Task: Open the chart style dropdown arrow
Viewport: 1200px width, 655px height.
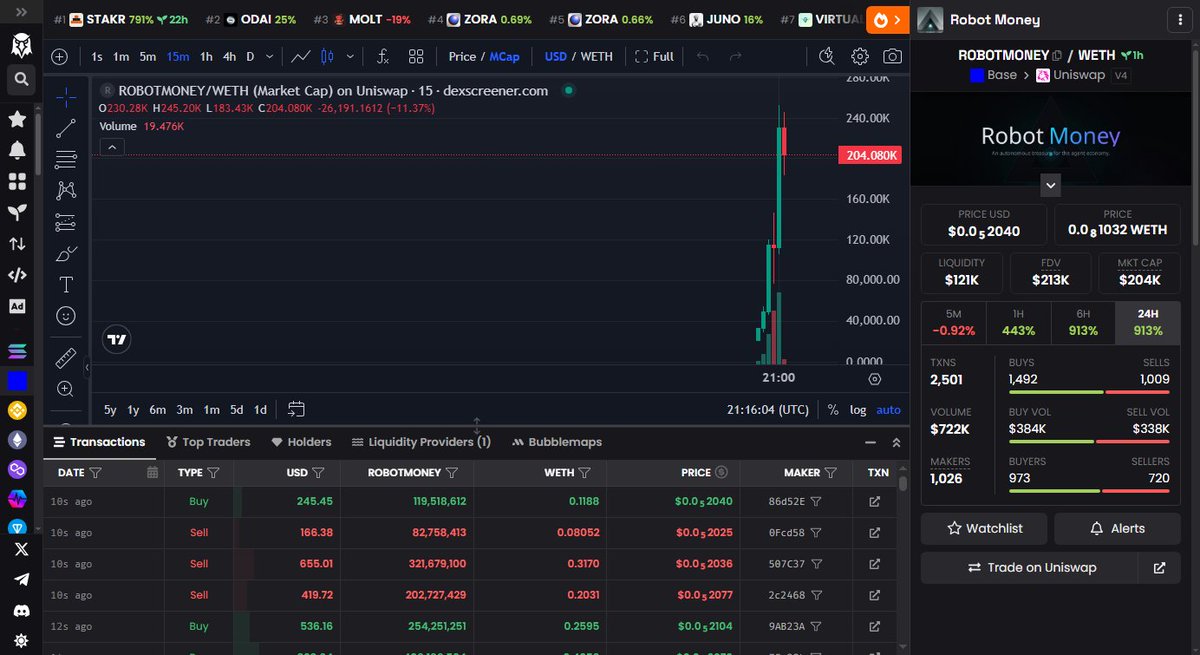Action: point(351,57)
